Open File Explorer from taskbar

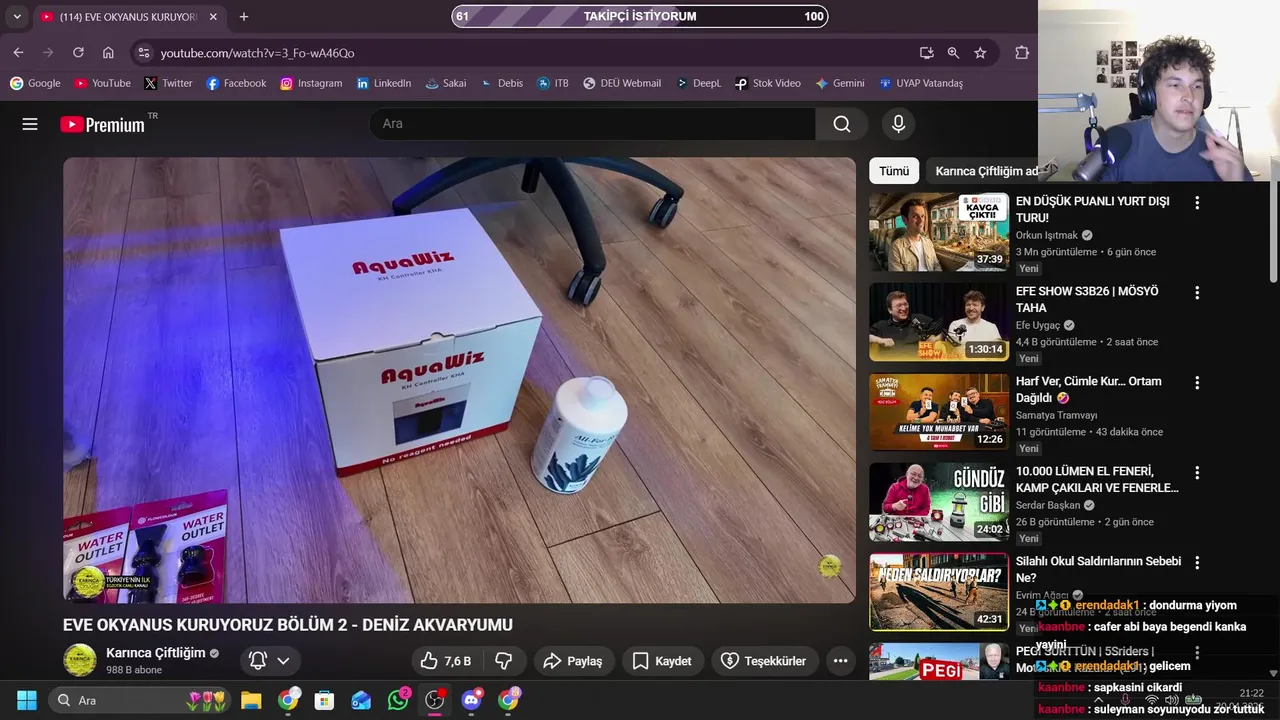pos(251,700)
